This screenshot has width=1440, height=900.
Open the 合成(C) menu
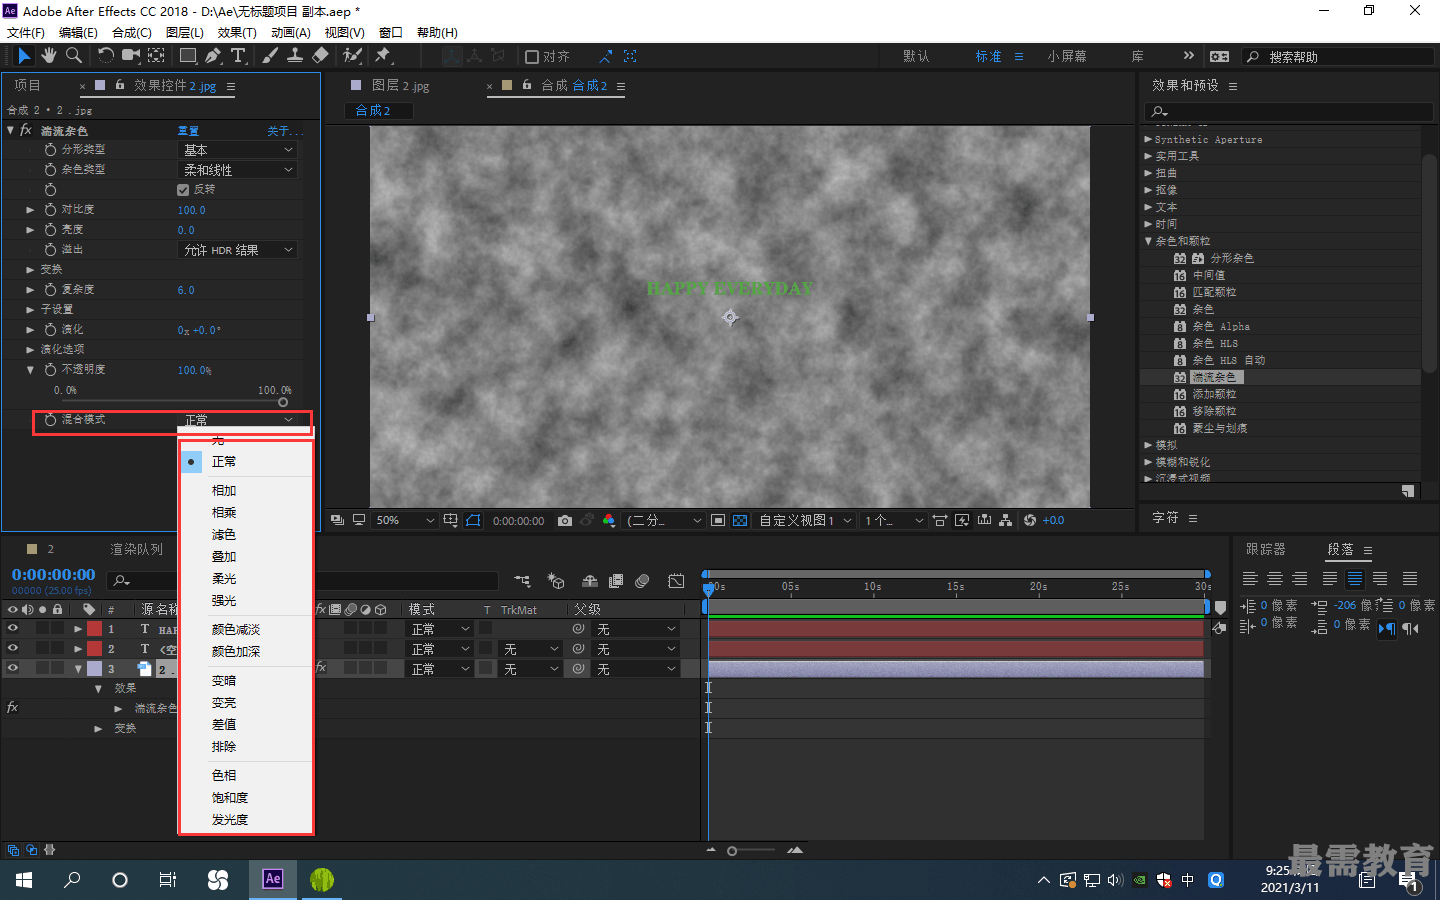tap(132, 33)
